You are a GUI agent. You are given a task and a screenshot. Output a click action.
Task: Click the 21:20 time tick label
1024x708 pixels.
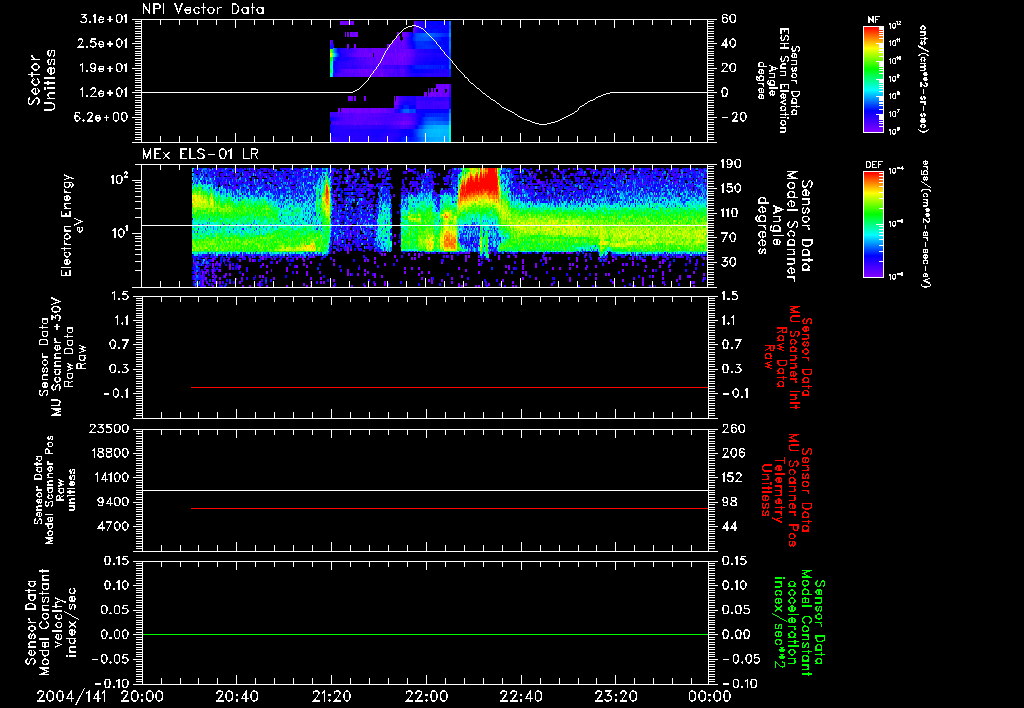(x=332, y=696)
